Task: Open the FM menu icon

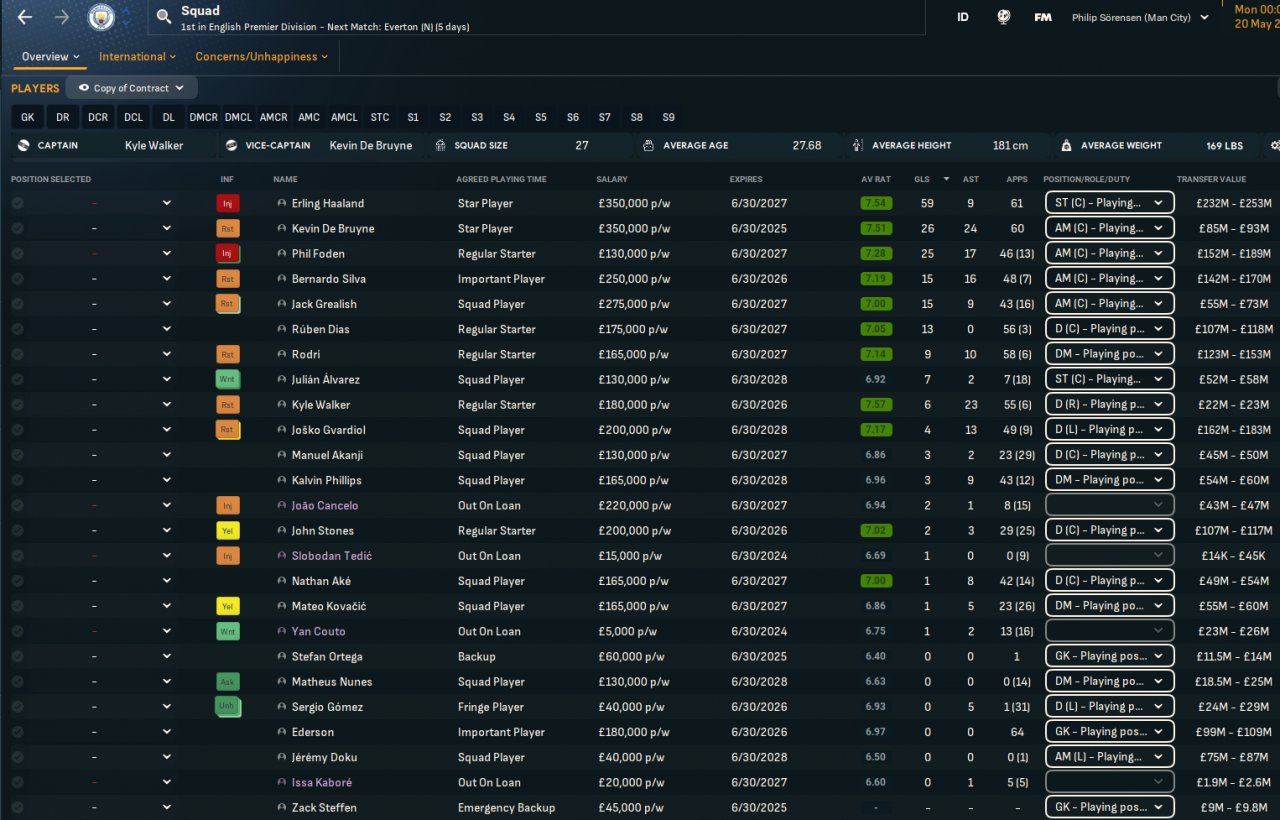Action: pyautogui.click(x=1043, y=17)
